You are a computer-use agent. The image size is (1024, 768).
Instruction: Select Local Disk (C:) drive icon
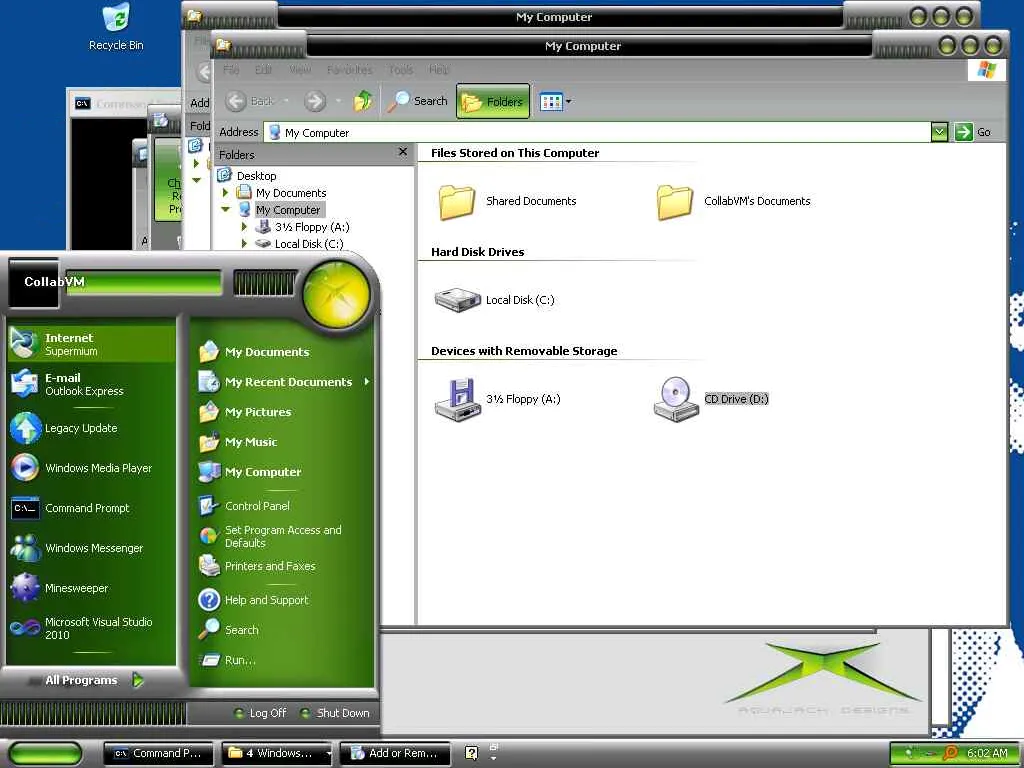point(494,300)
